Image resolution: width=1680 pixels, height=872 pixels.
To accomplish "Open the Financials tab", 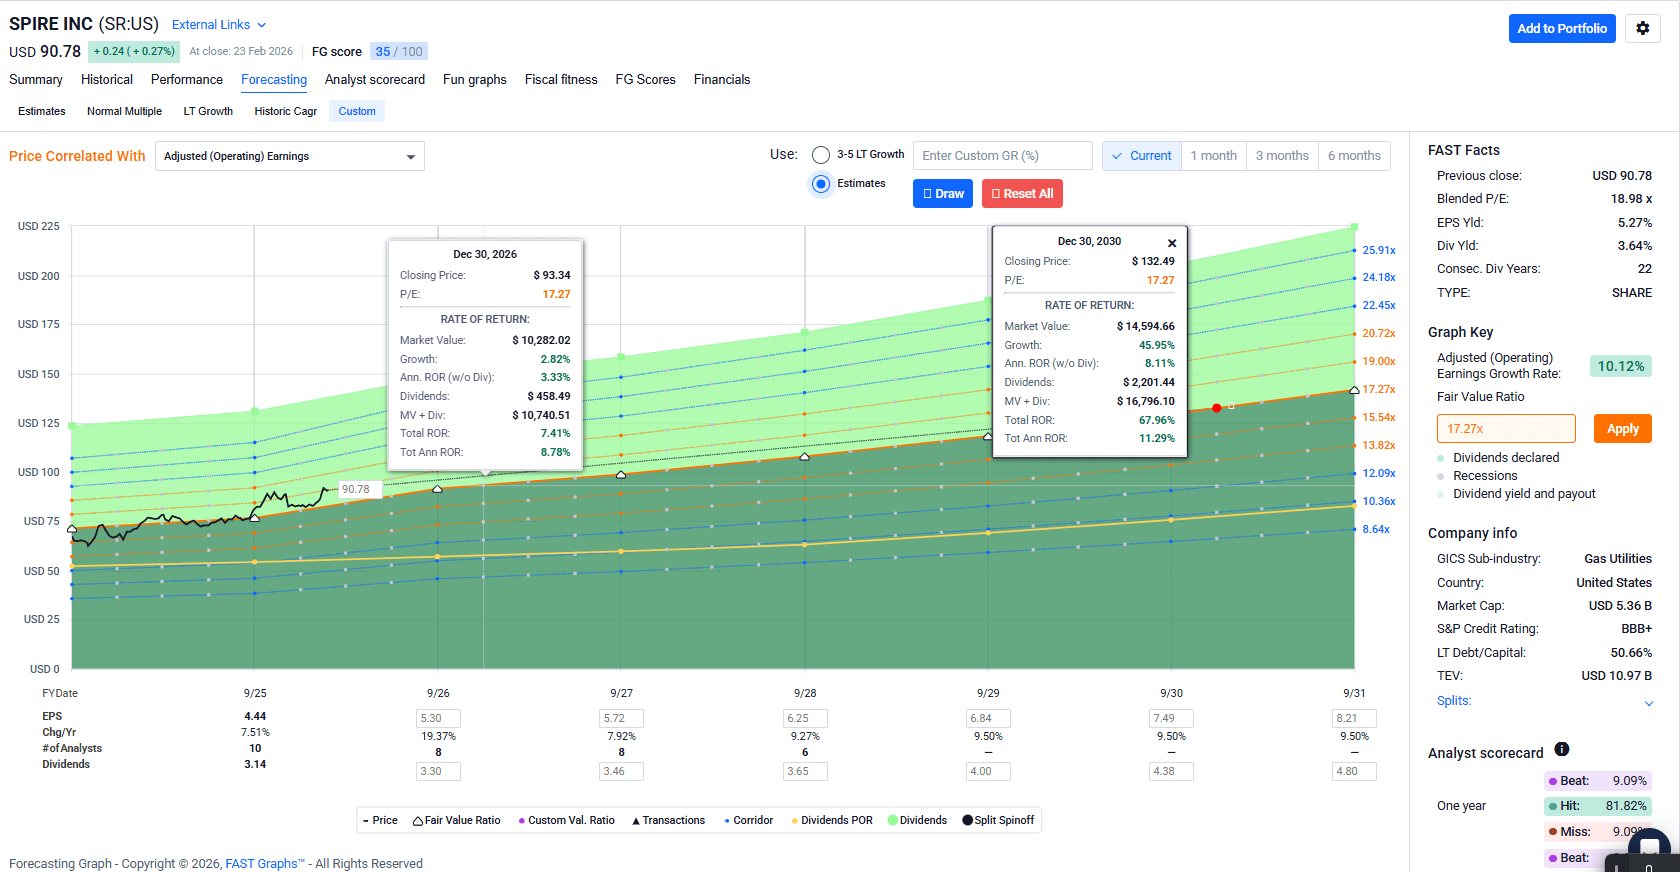I will (x=722, y=80).
